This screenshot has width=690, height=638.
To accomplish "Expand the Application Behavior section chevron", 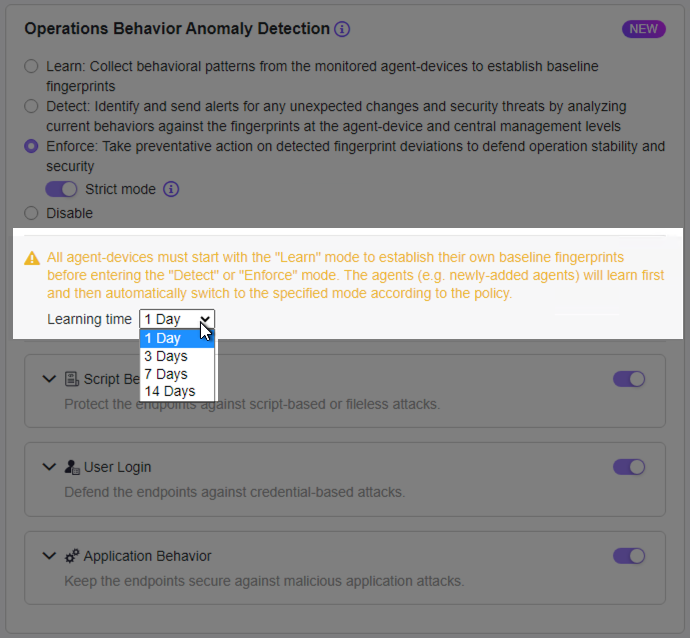I will [49, 556].
